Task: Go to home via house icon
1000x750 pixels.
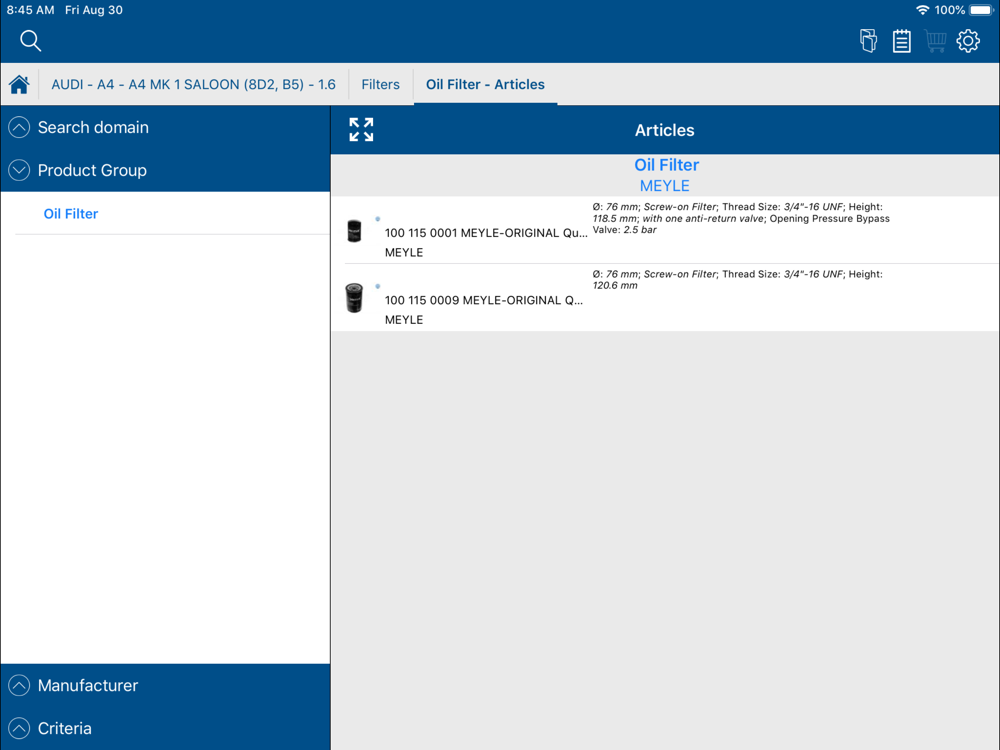Action: (x=19, y=84)
